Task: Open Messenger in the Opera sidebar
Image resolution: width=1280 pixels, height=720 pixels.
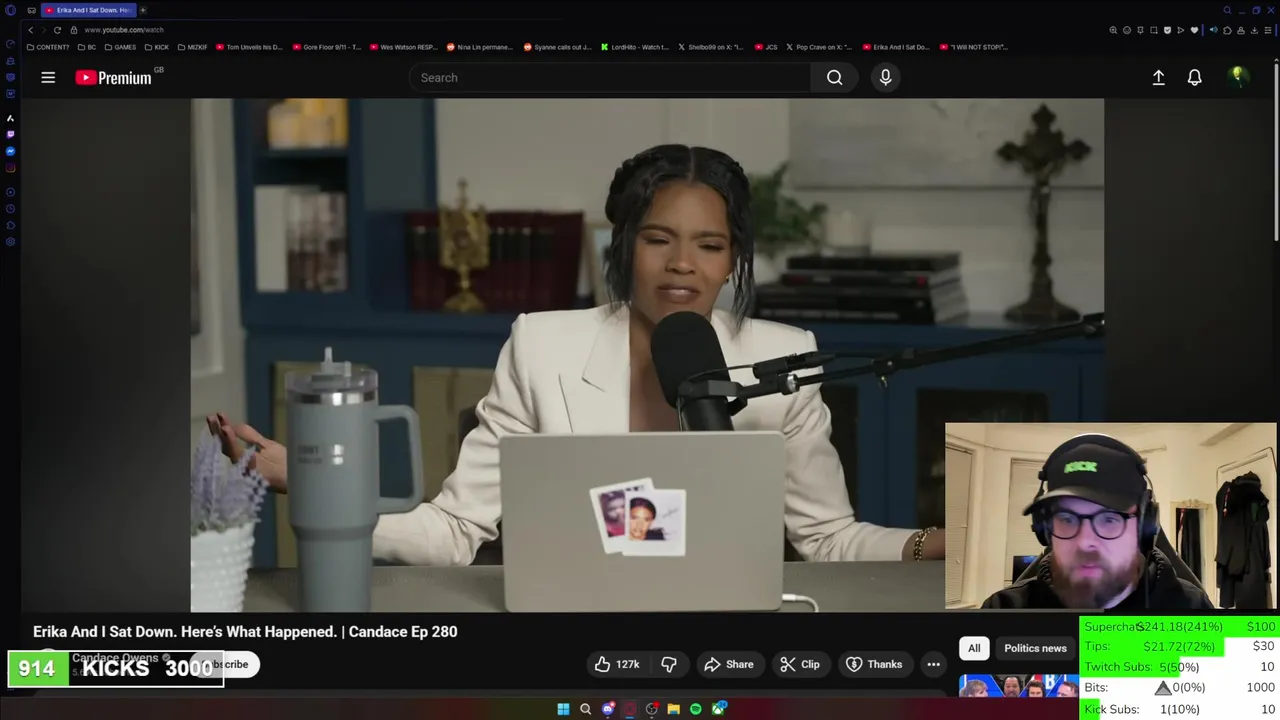Action: [x=10, y=151]
